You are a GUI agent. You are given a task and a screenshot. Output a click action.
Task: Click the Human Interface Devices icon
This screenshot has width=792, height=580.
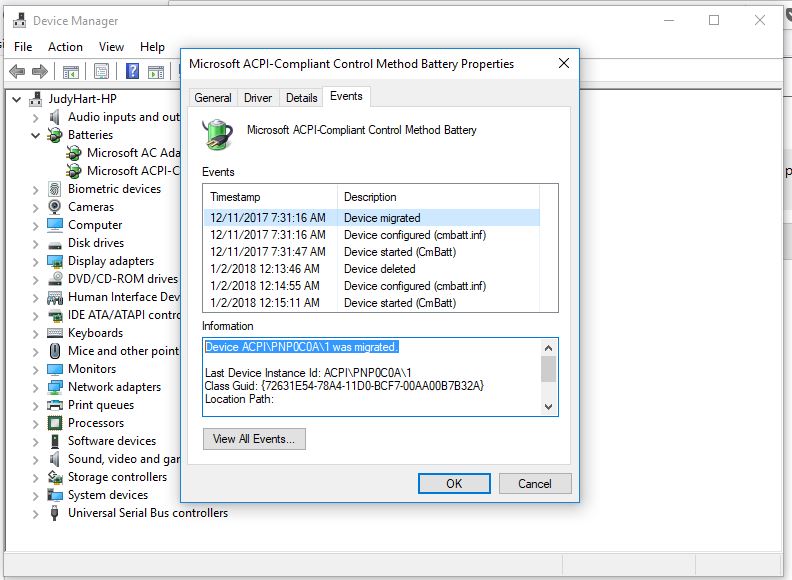(55, 297)
